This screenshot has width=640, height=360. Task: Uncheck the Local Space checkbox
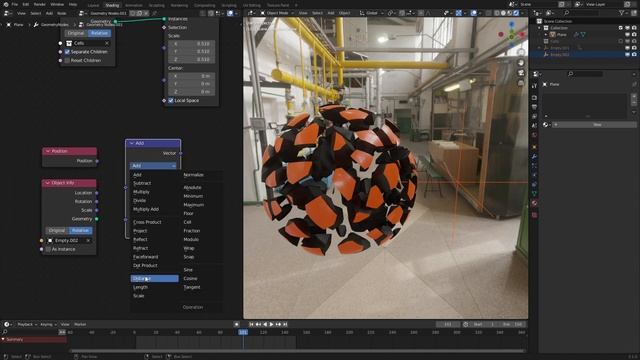[x=171, y=100]
